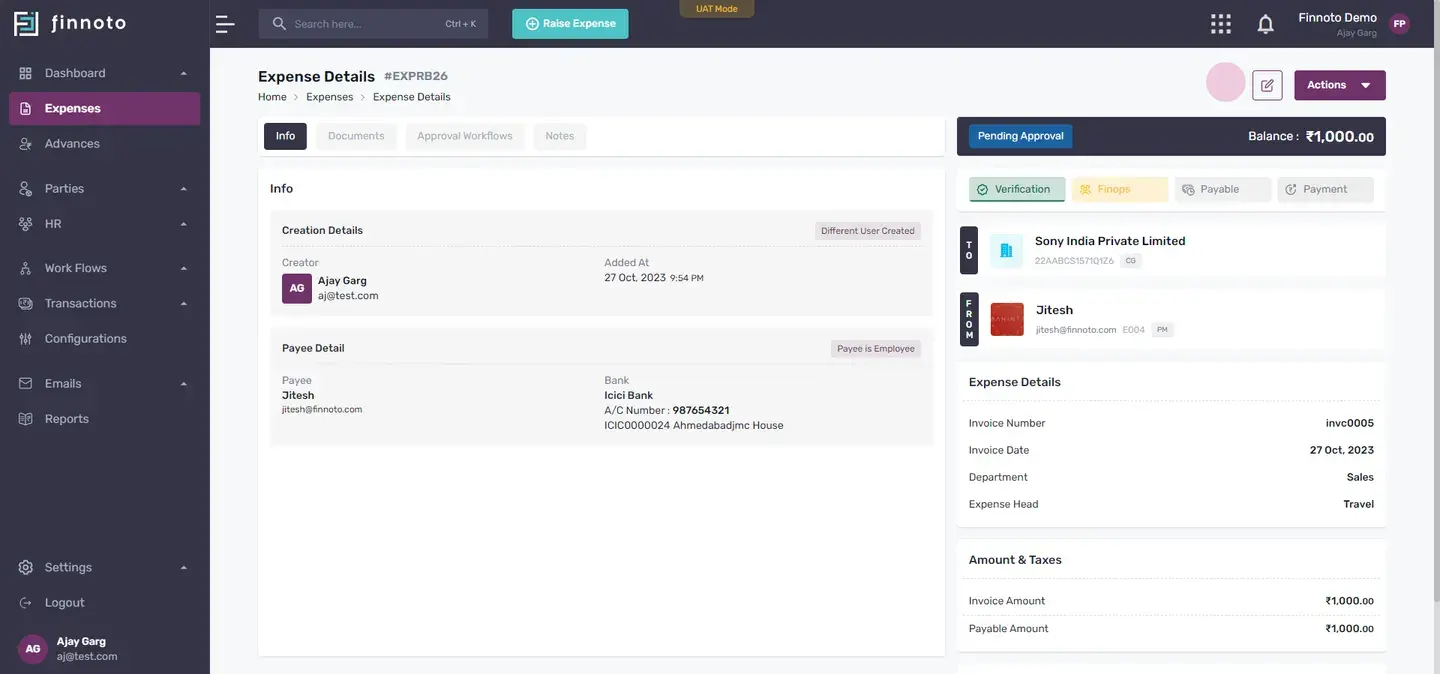Click the Pending Approval status button

1021,136
